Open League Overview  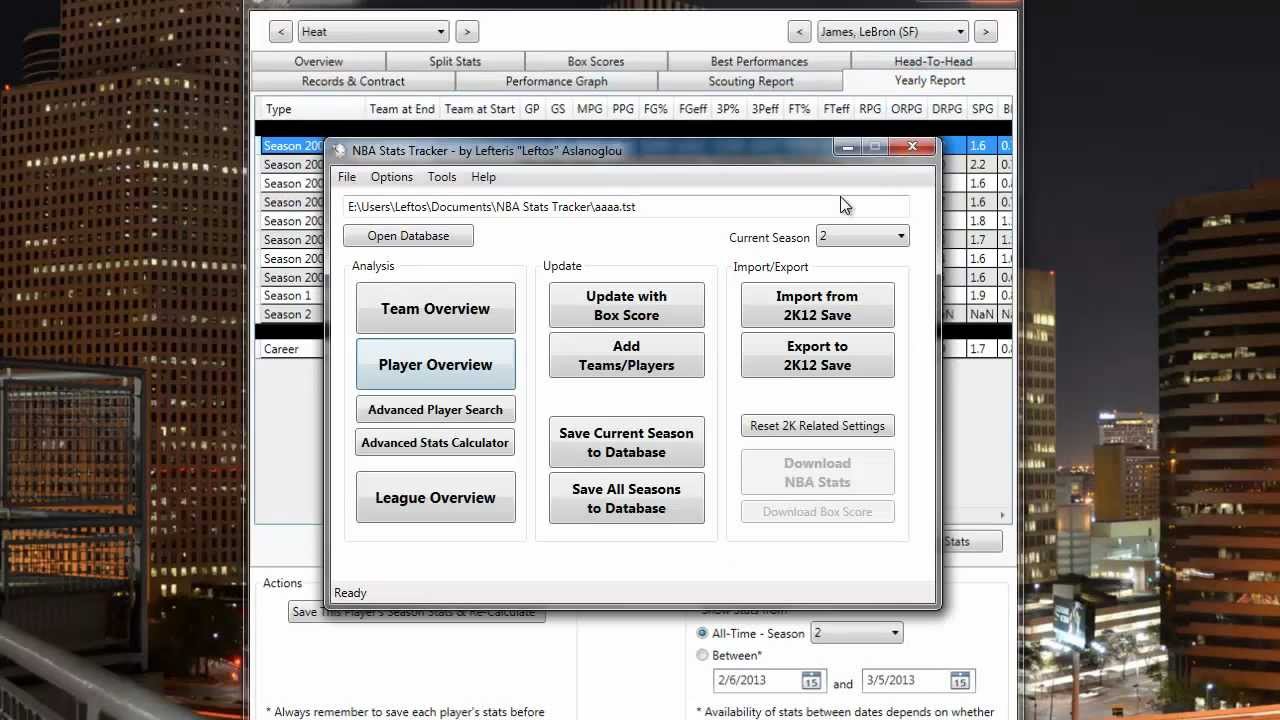436,497
